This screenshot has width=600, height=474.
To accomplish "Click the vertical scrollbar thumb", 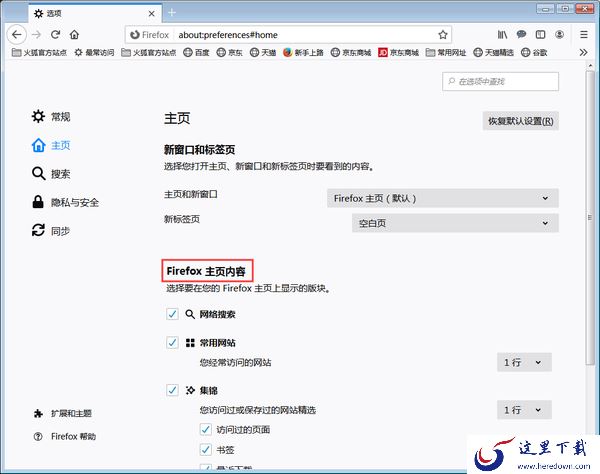I will pyautogui.click(x=590, y=218).
